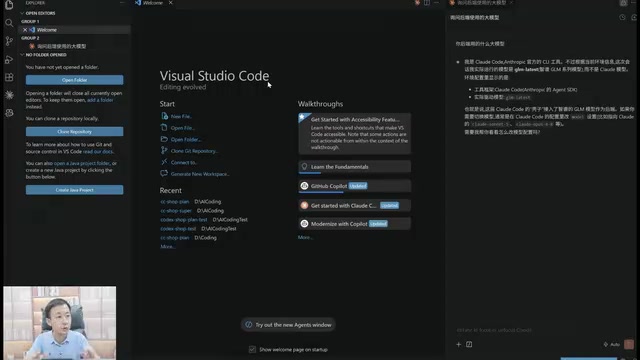Viewport: 640px width, 360px height.
Task: Open the Explorer view in the activity bar
Action: coord(9,5)
